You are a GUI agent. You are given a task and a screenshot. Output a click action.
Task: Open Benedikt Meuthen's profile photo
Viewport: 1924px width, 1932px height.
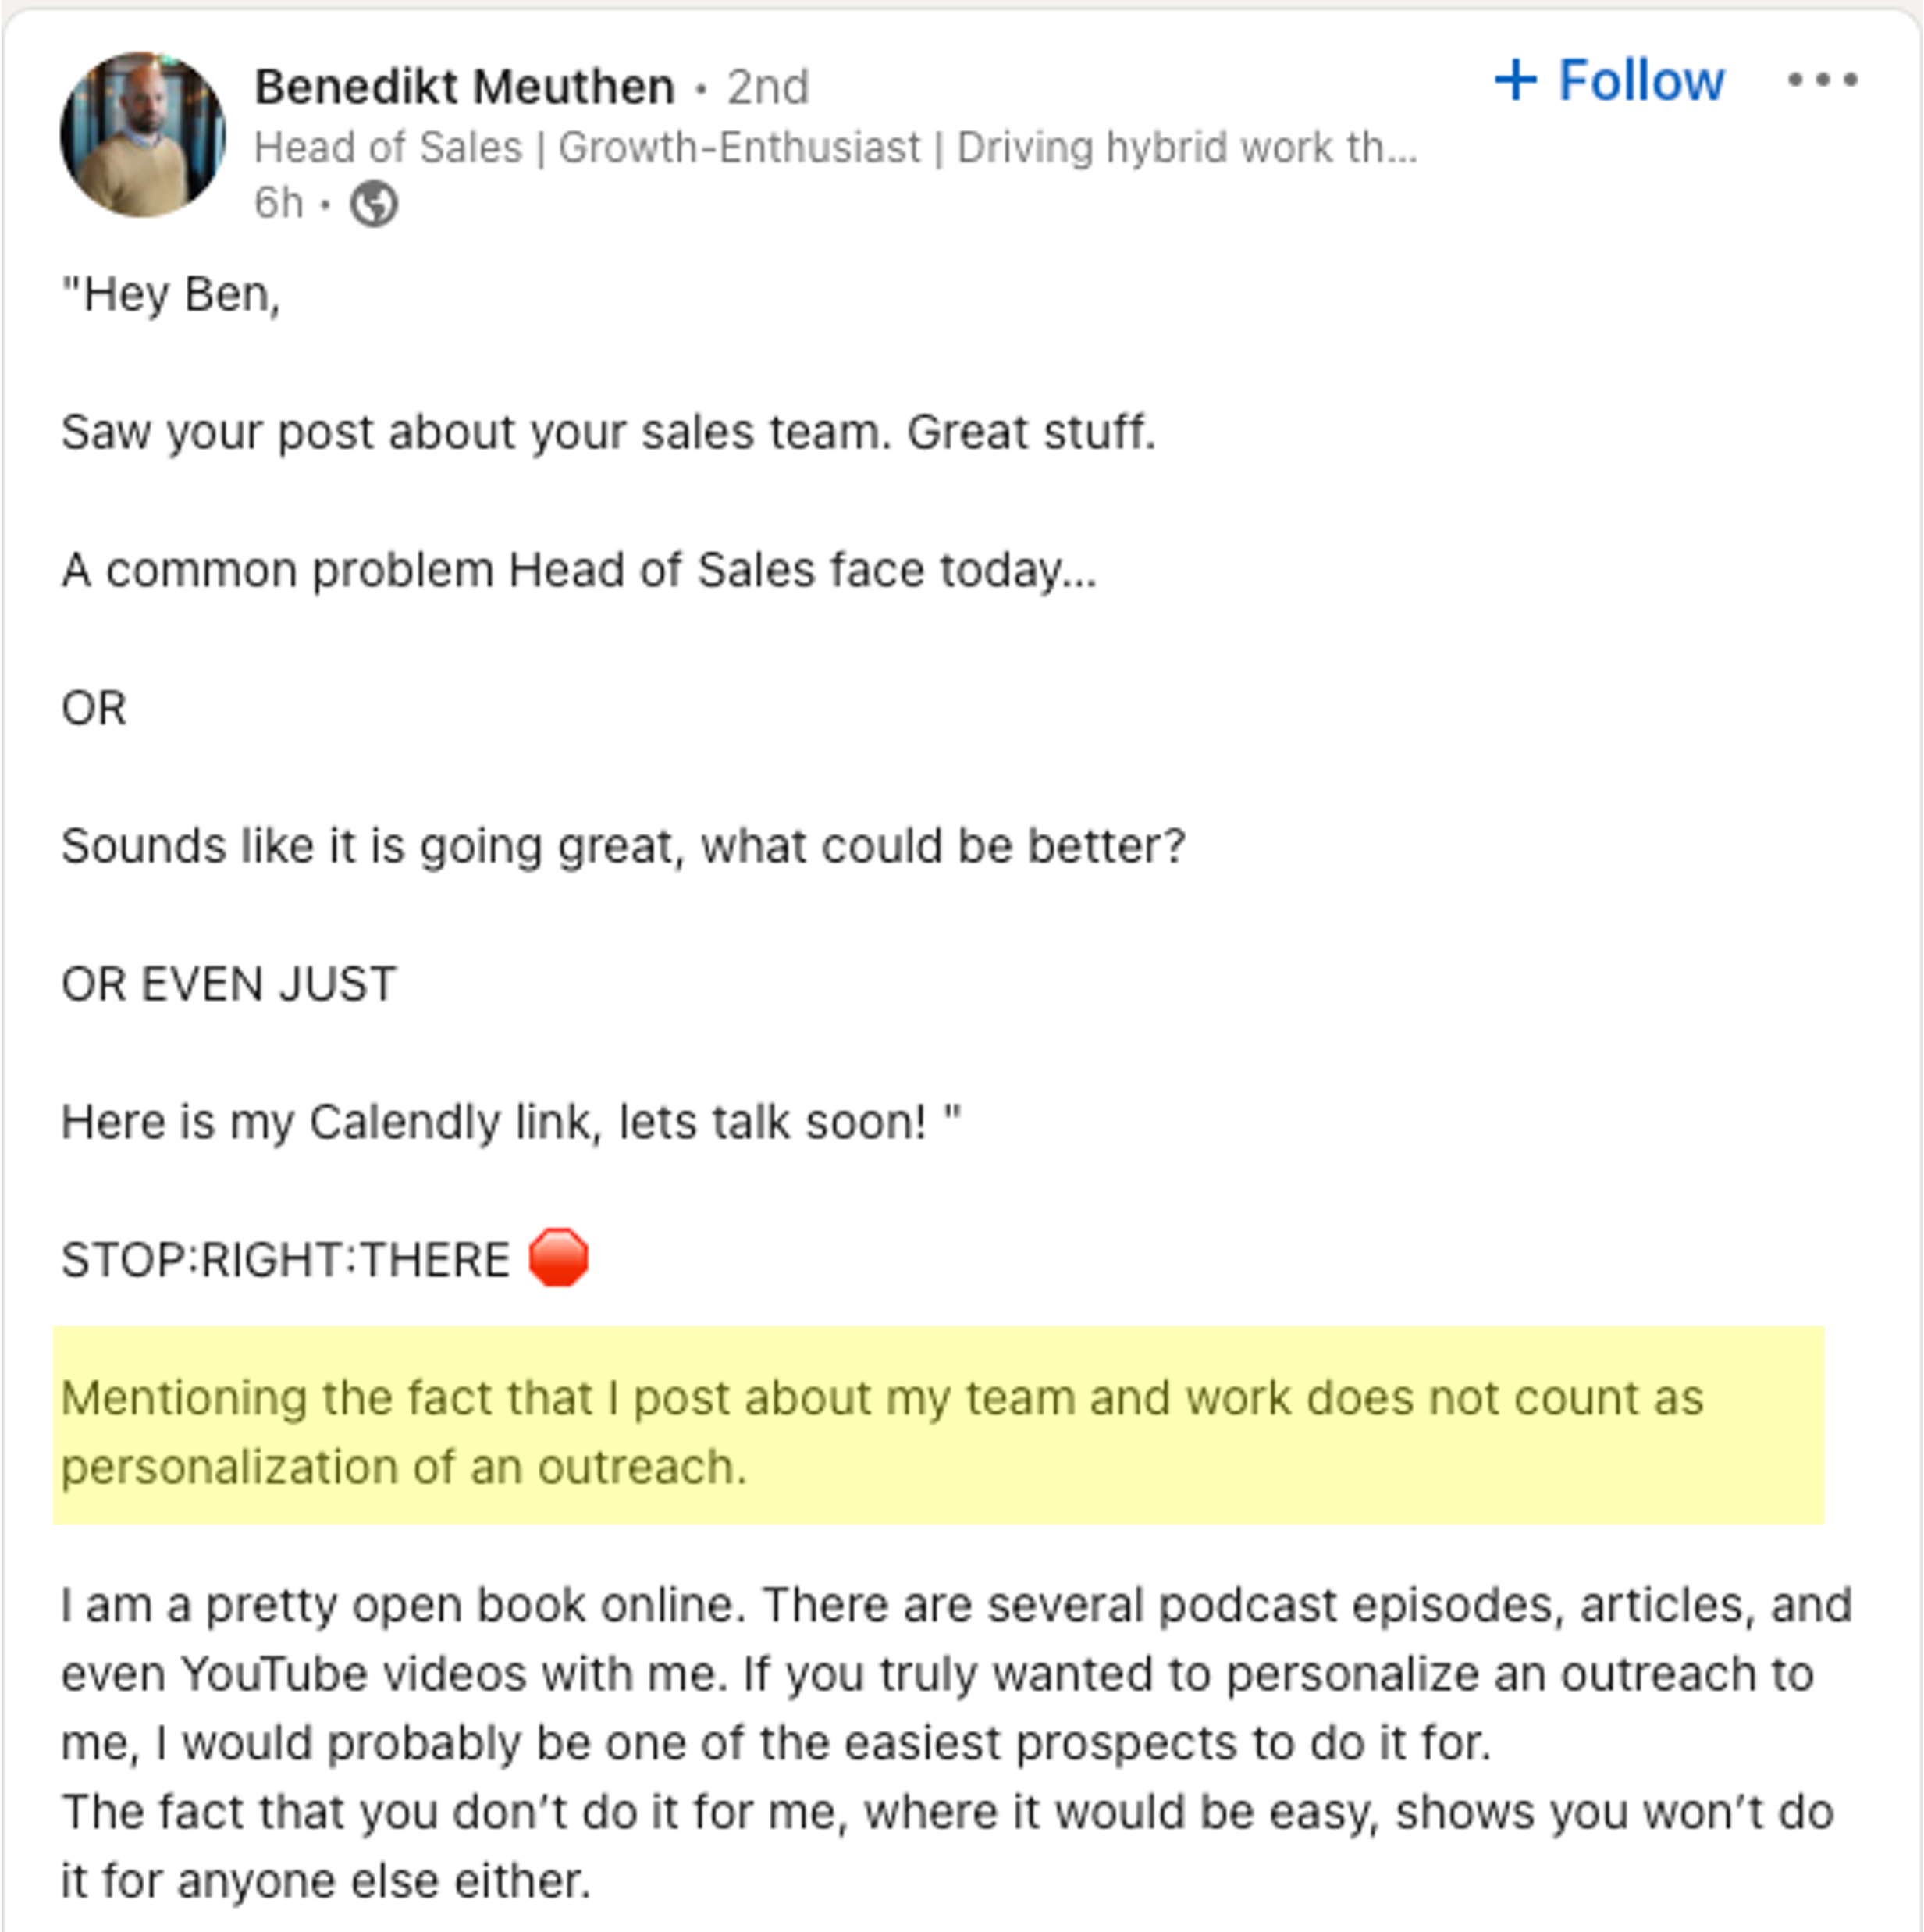(x=143, y=132)
